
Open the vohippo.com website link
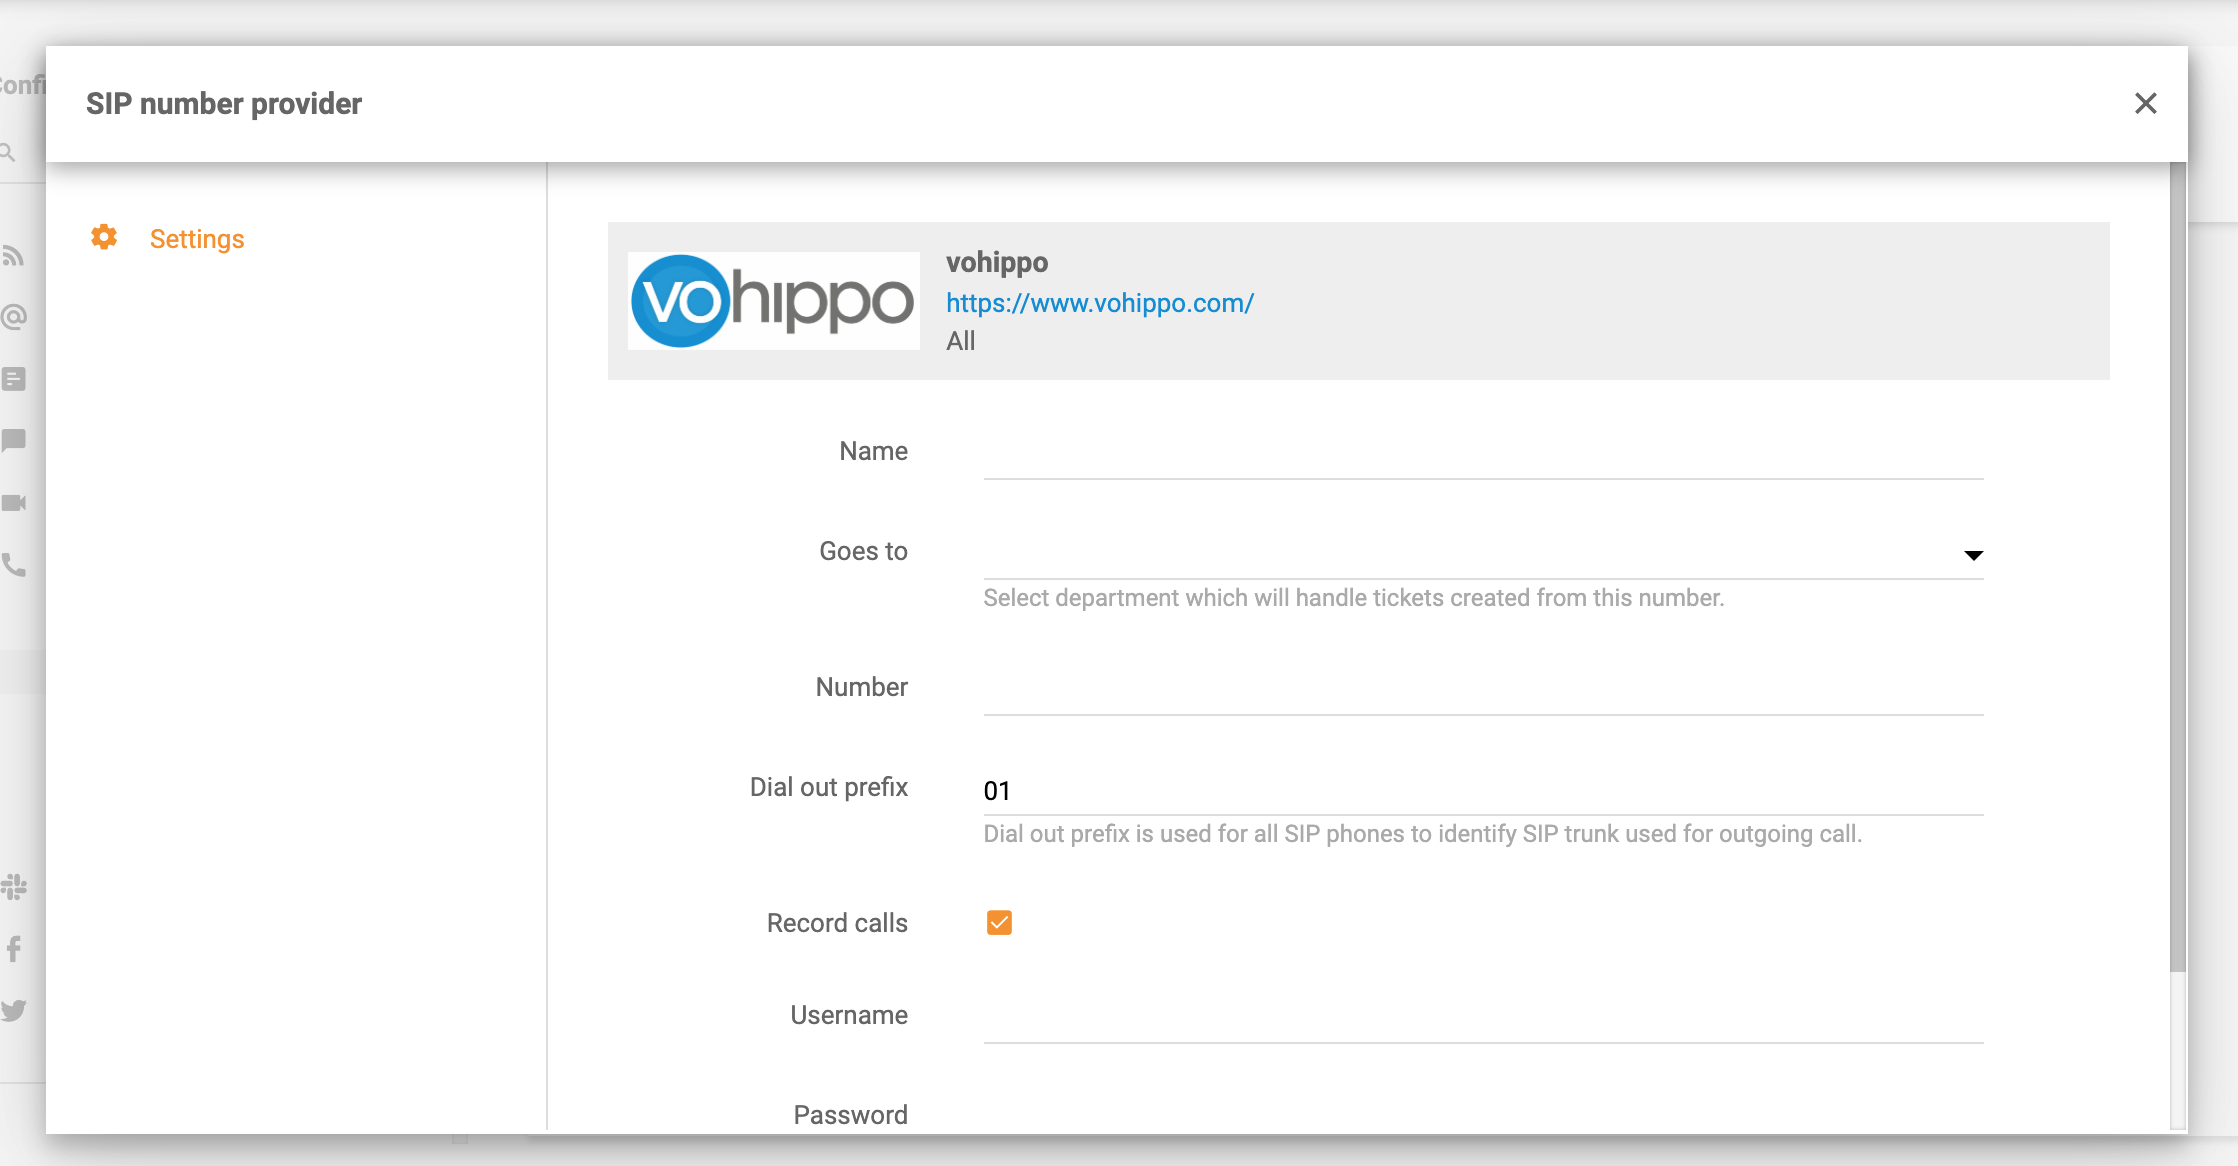[x=1100, y=303]
